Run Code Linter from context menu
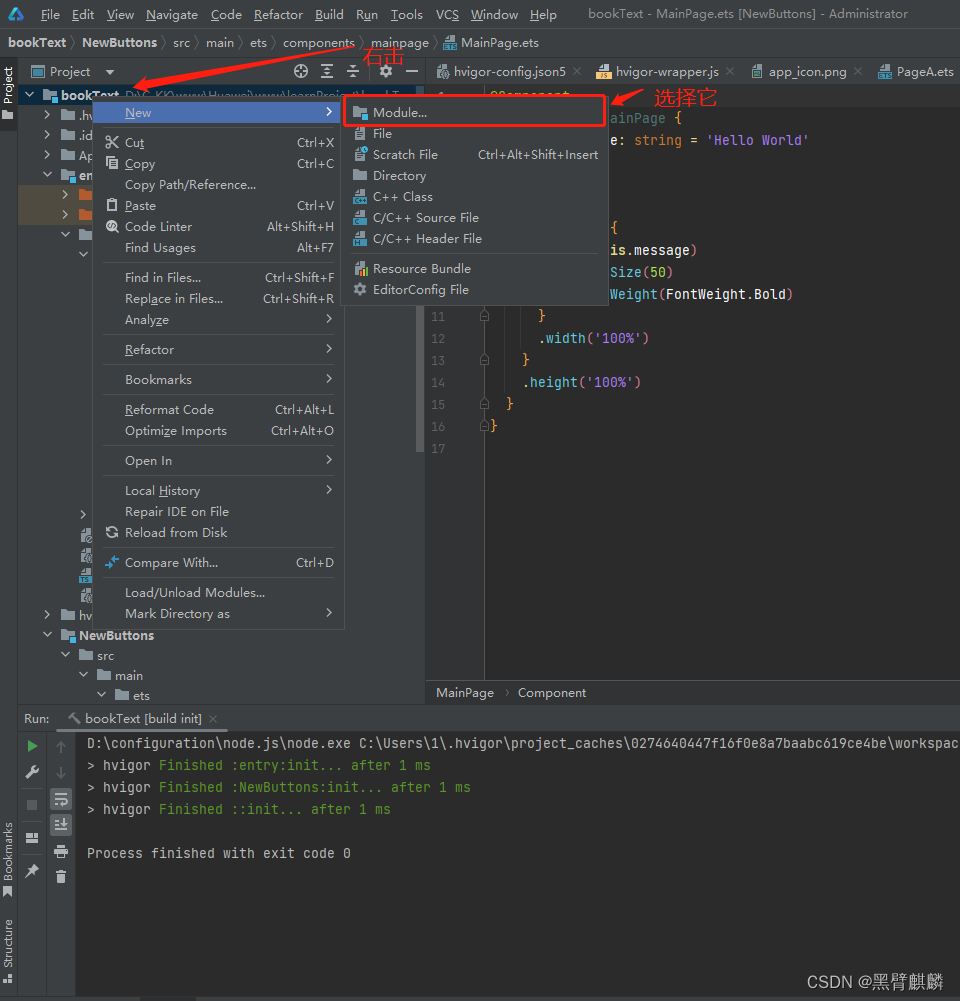The height and width of the screenshot is (1001, 960). tap(219, 227)
